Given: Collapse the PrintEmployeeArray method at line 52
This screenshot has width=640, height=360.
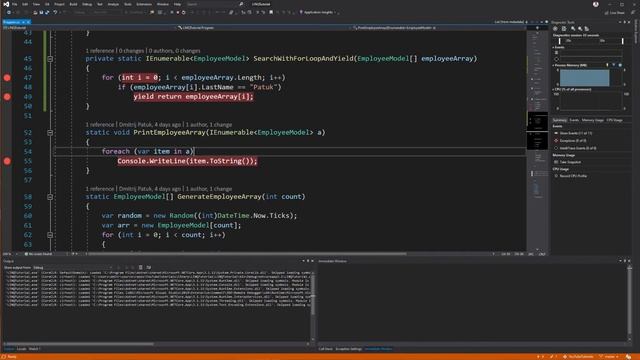Looking at the screenshot, I should [50, 133].
